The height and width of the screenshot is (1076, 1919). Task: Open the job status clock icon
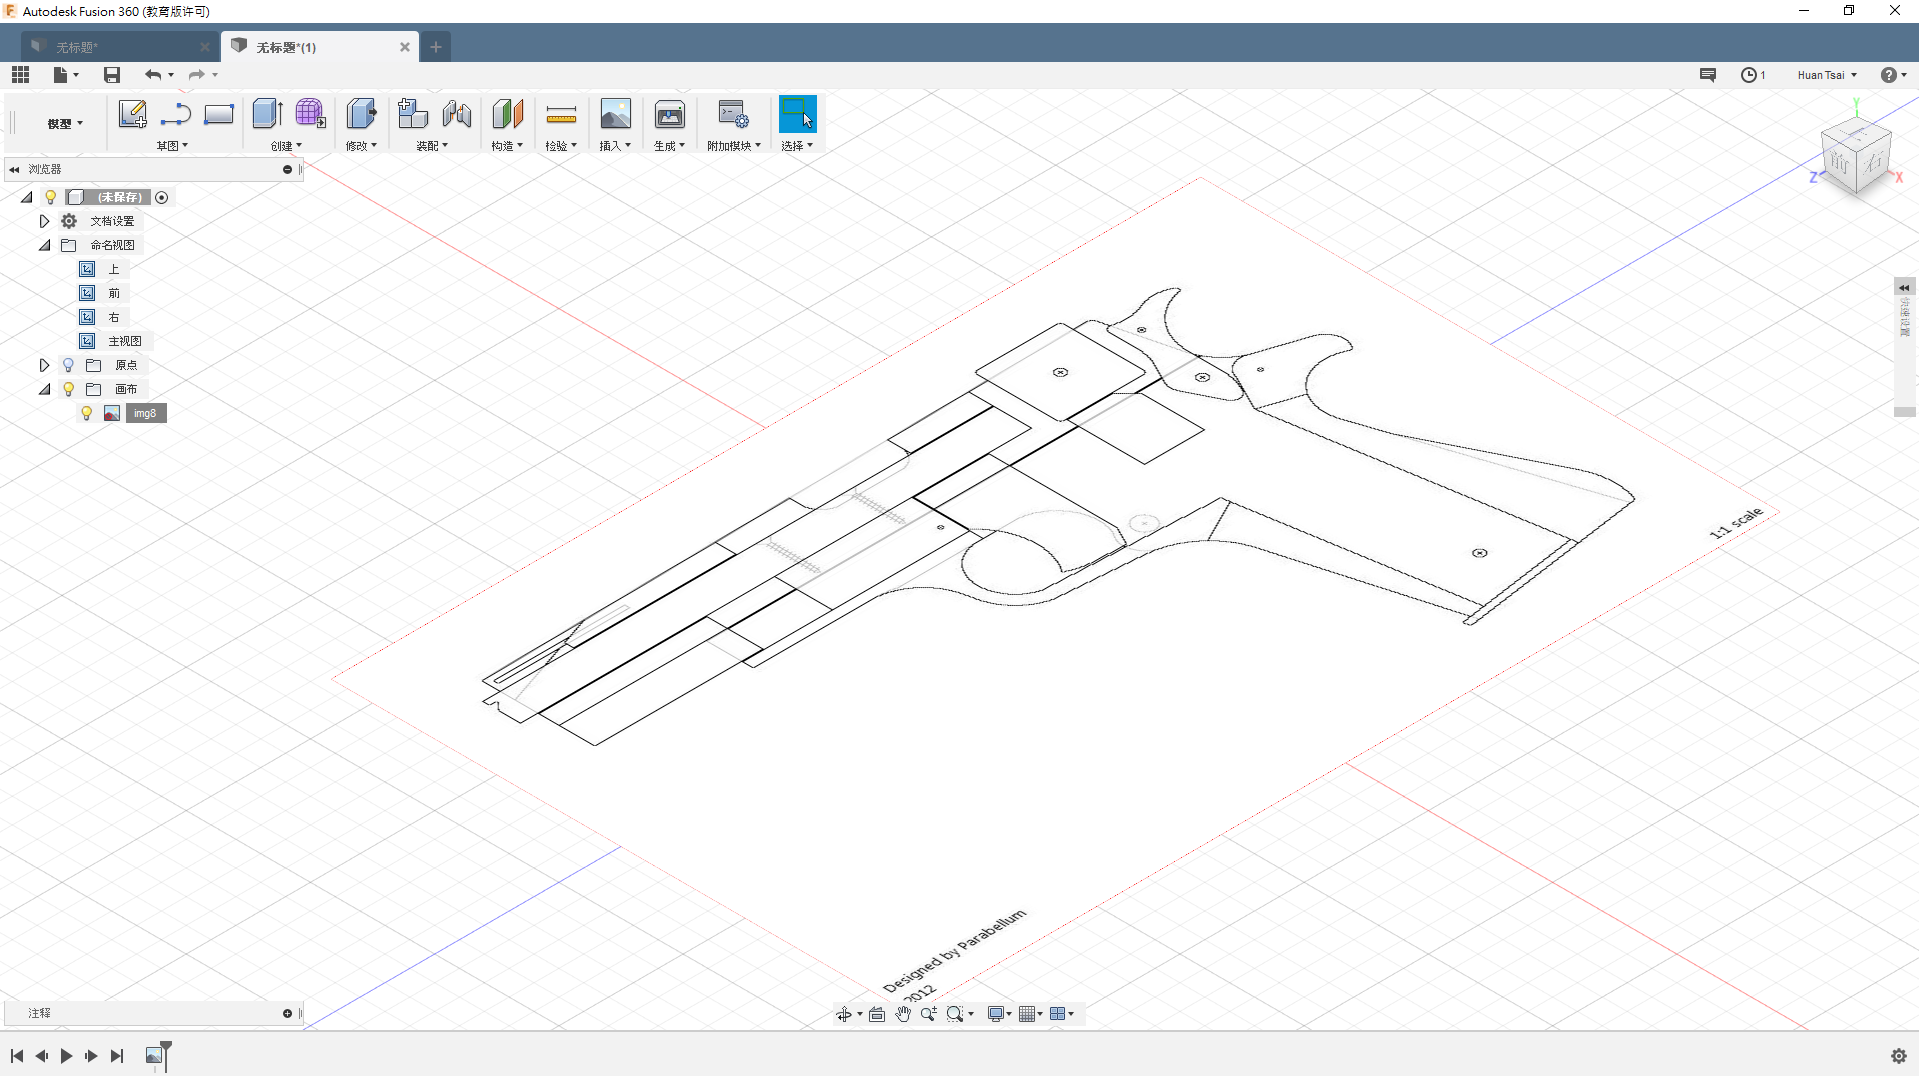click(1749, 75)
